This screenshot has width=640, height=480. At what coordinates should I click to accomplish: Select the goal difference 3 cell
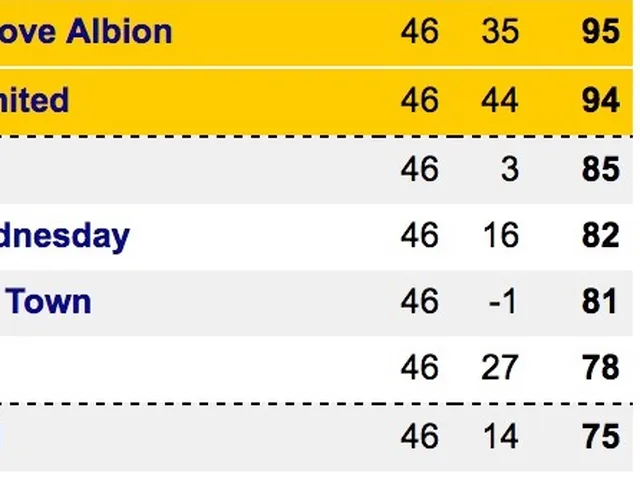509,168
